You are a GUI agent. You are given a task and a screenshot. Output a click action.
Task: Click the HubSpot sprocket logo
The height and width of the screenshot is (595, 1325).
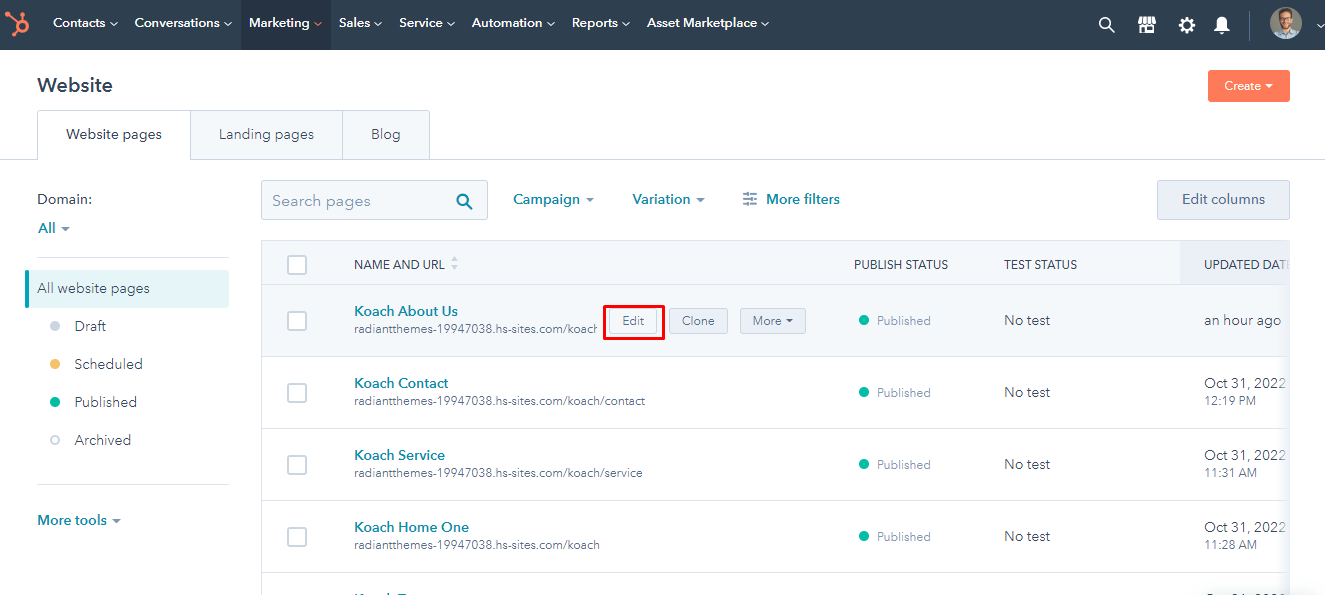pyautogui.click(x=17, y=23)
